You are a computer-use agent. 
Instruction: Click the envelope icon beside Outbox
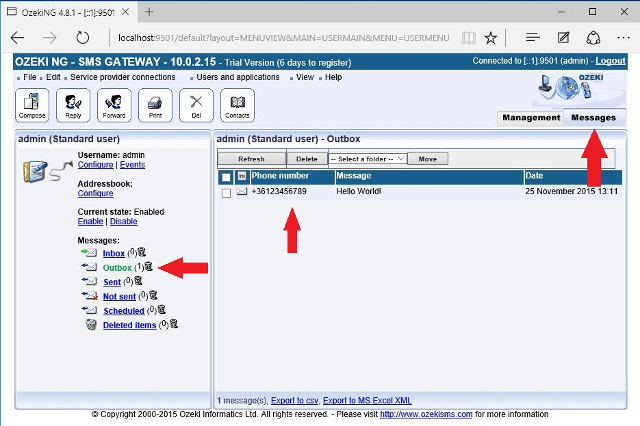89,267
